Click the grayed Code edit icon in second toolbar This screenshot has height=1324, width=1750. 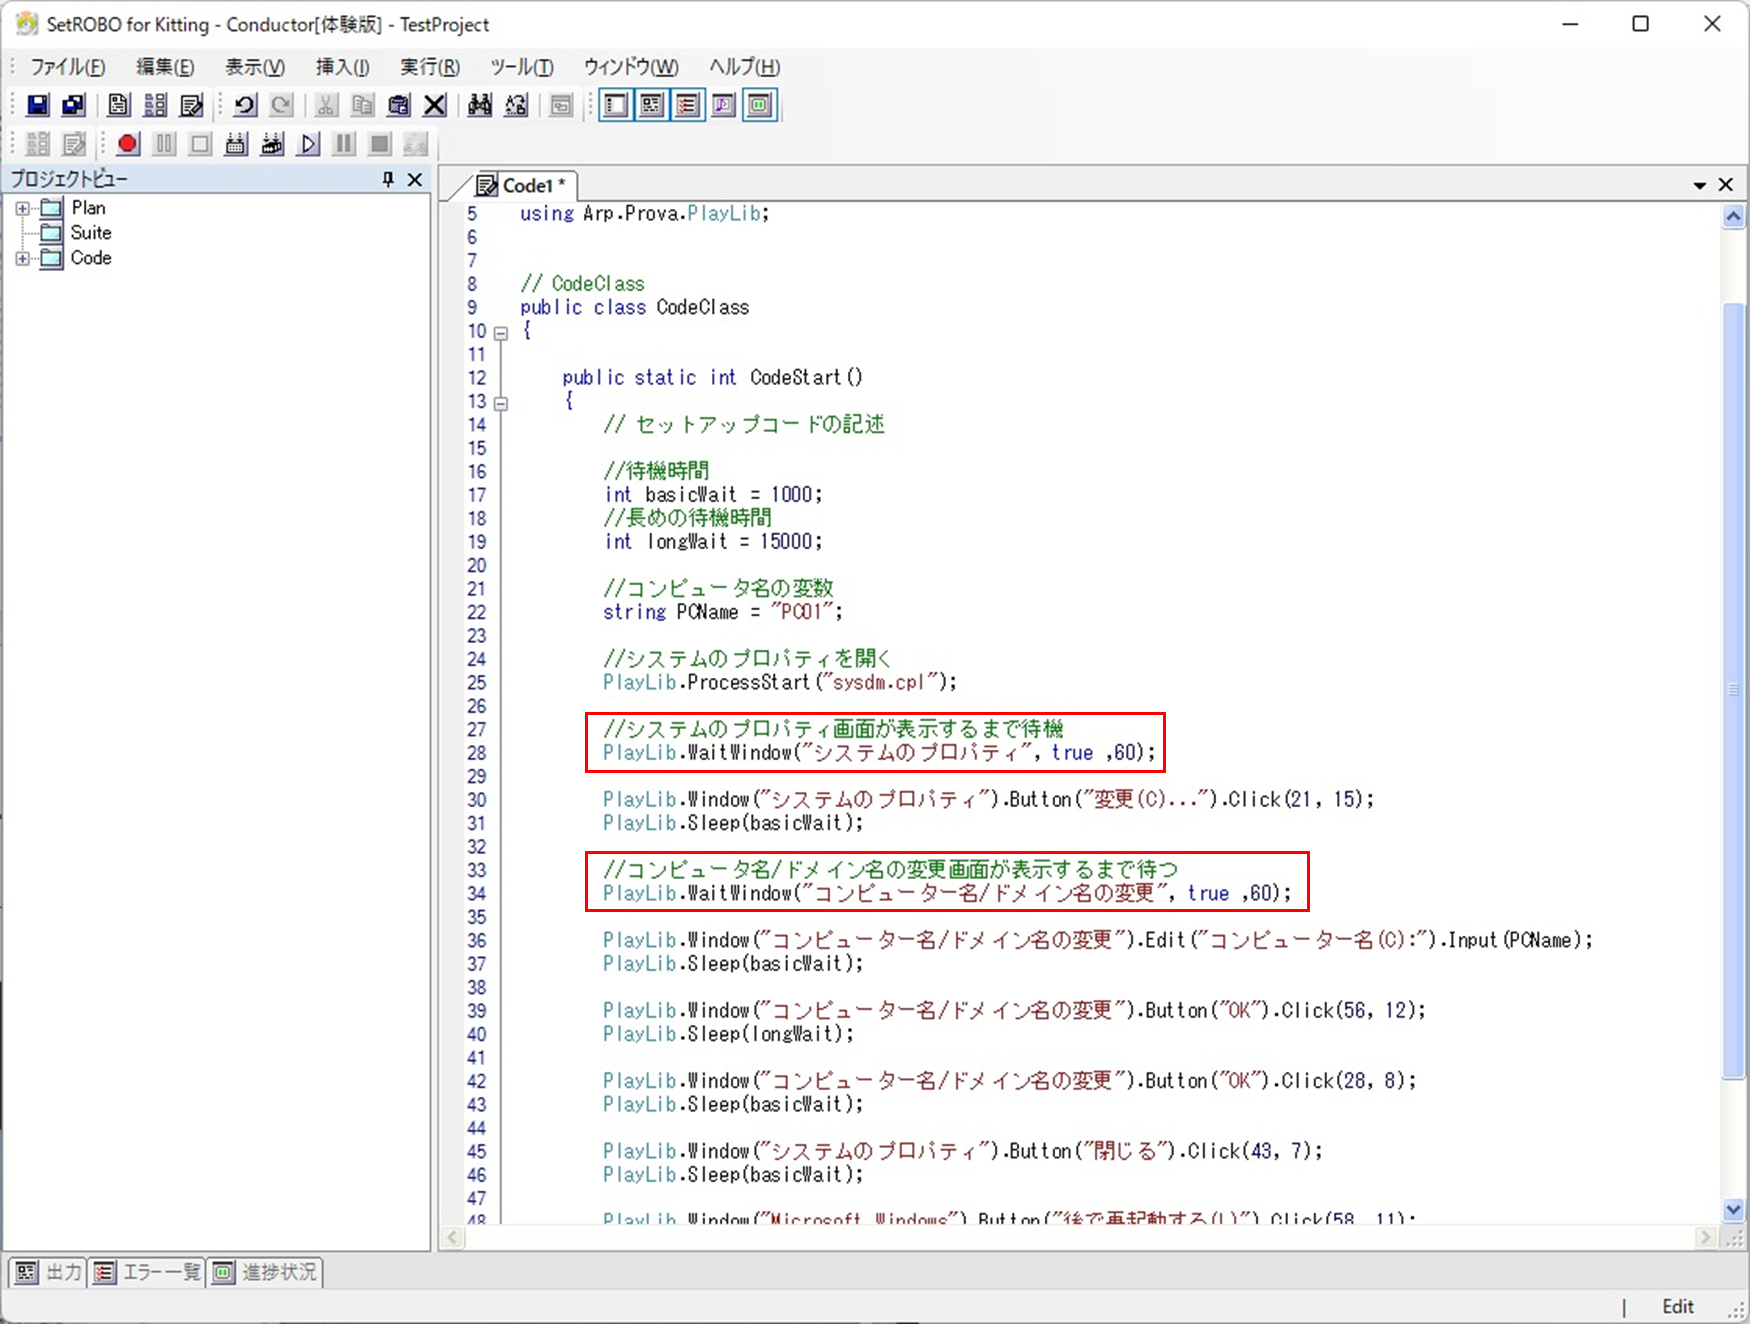click(x=74, y=144)
